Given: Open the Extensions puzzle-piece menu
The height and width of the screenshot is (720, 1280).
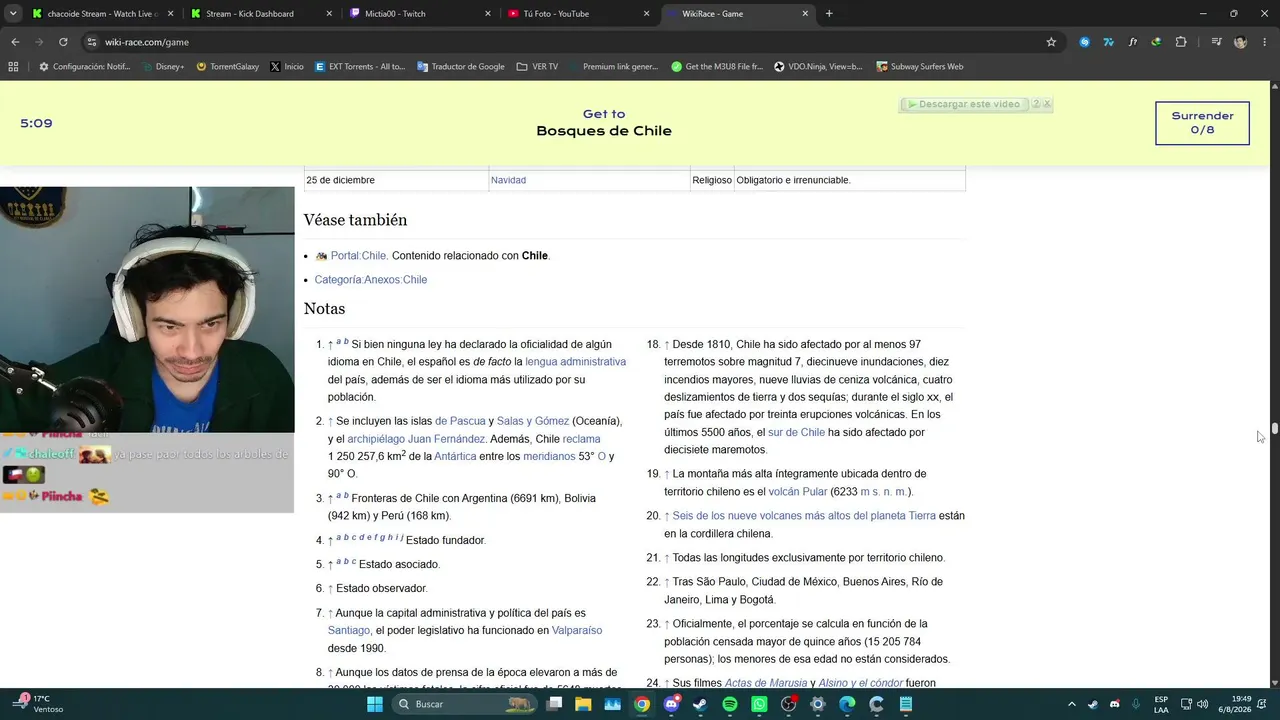Looking at the screenshot, I should (1181, 42).
